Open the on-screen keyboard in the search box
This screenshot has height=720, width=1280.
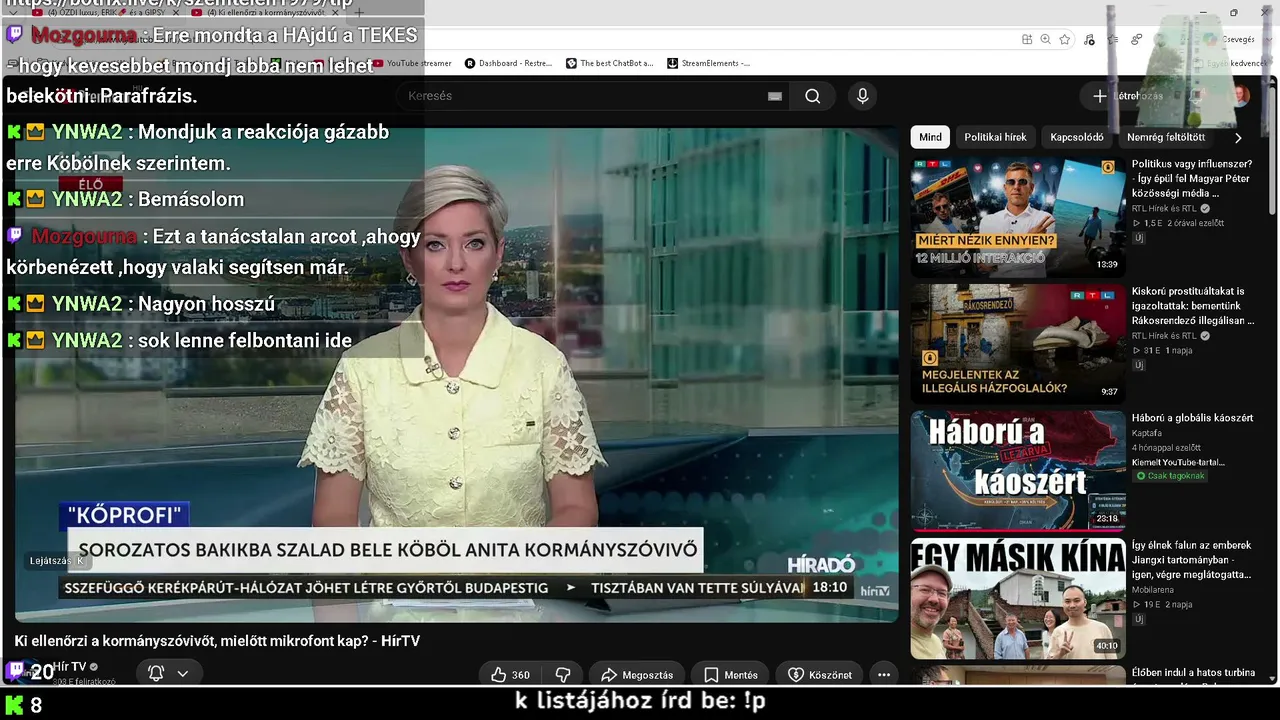(x=774, y=96)
